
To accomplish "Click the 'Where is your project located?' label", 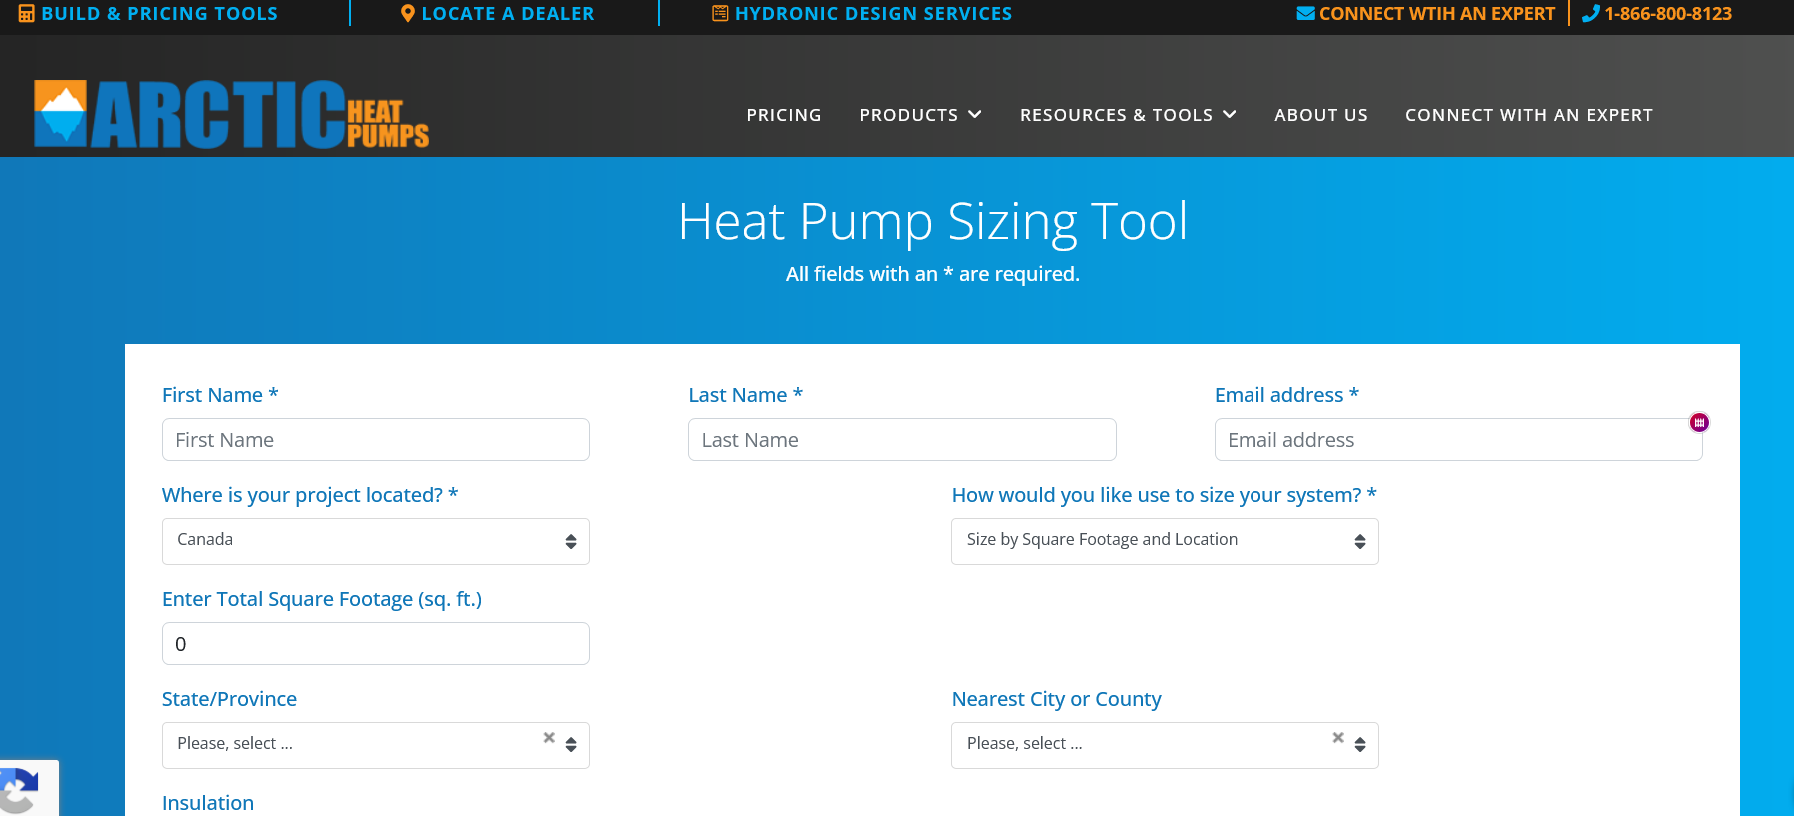I will [310, 495].
